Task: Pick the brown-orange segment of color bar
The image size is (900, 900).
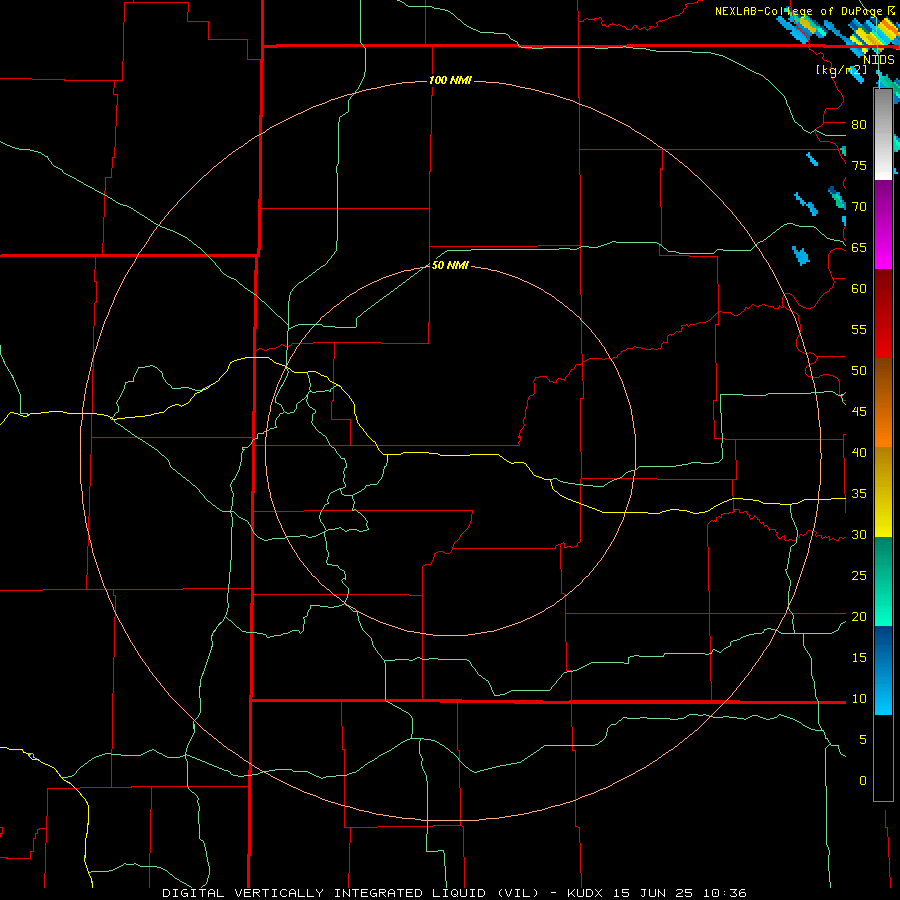Action: 883,403
